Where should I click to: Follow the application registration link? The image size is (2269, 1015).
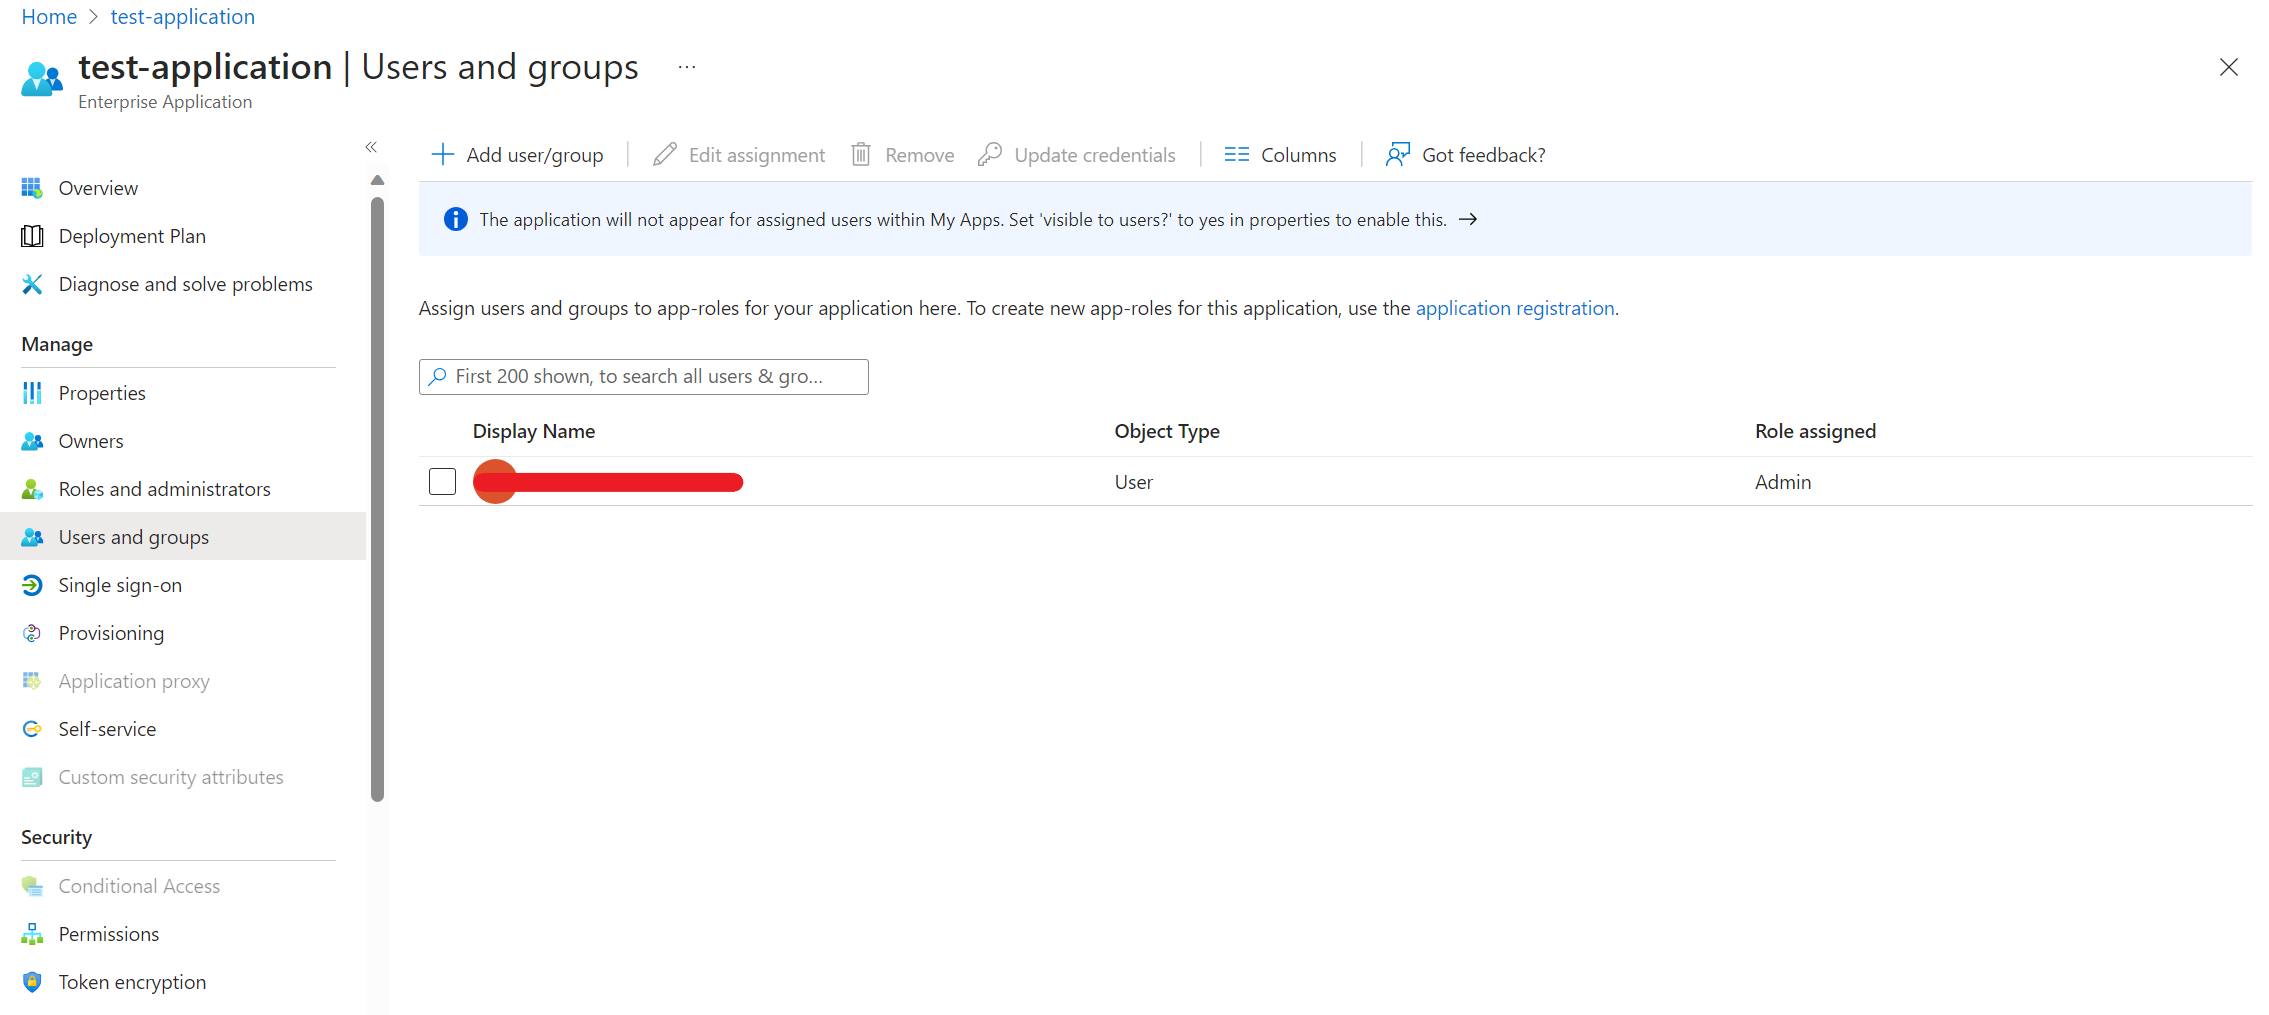tap(1515, 308)
